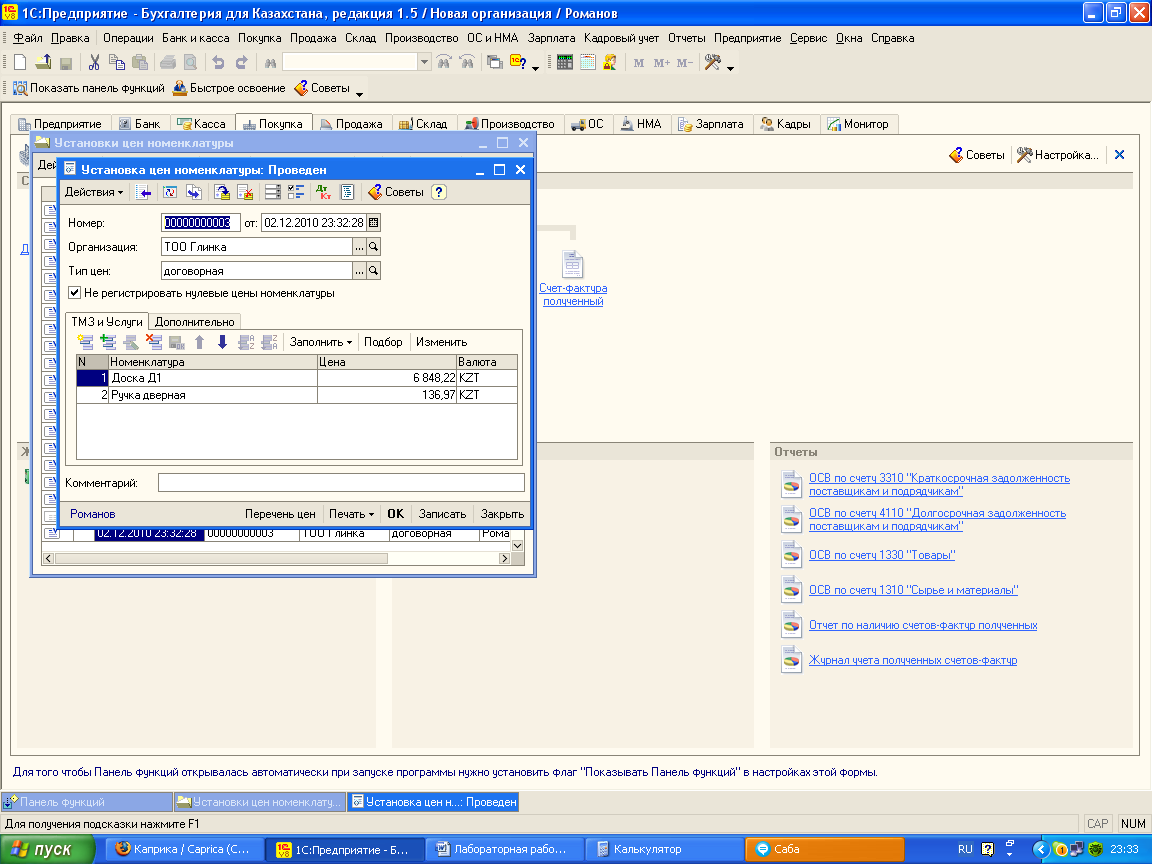Select the Ручка дверная table row
The height and width of the screenshot is (864, 1152).
click(x=297, y=395)
